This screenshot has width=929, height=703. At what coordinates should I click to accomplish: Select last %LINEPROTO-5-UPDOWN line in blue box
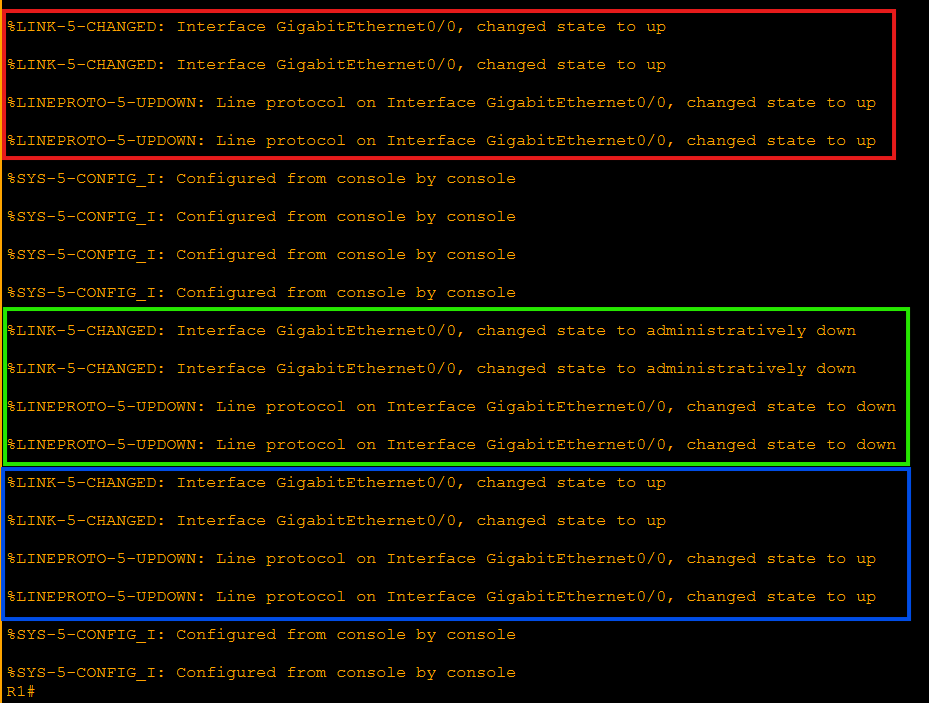click(440, 597)
